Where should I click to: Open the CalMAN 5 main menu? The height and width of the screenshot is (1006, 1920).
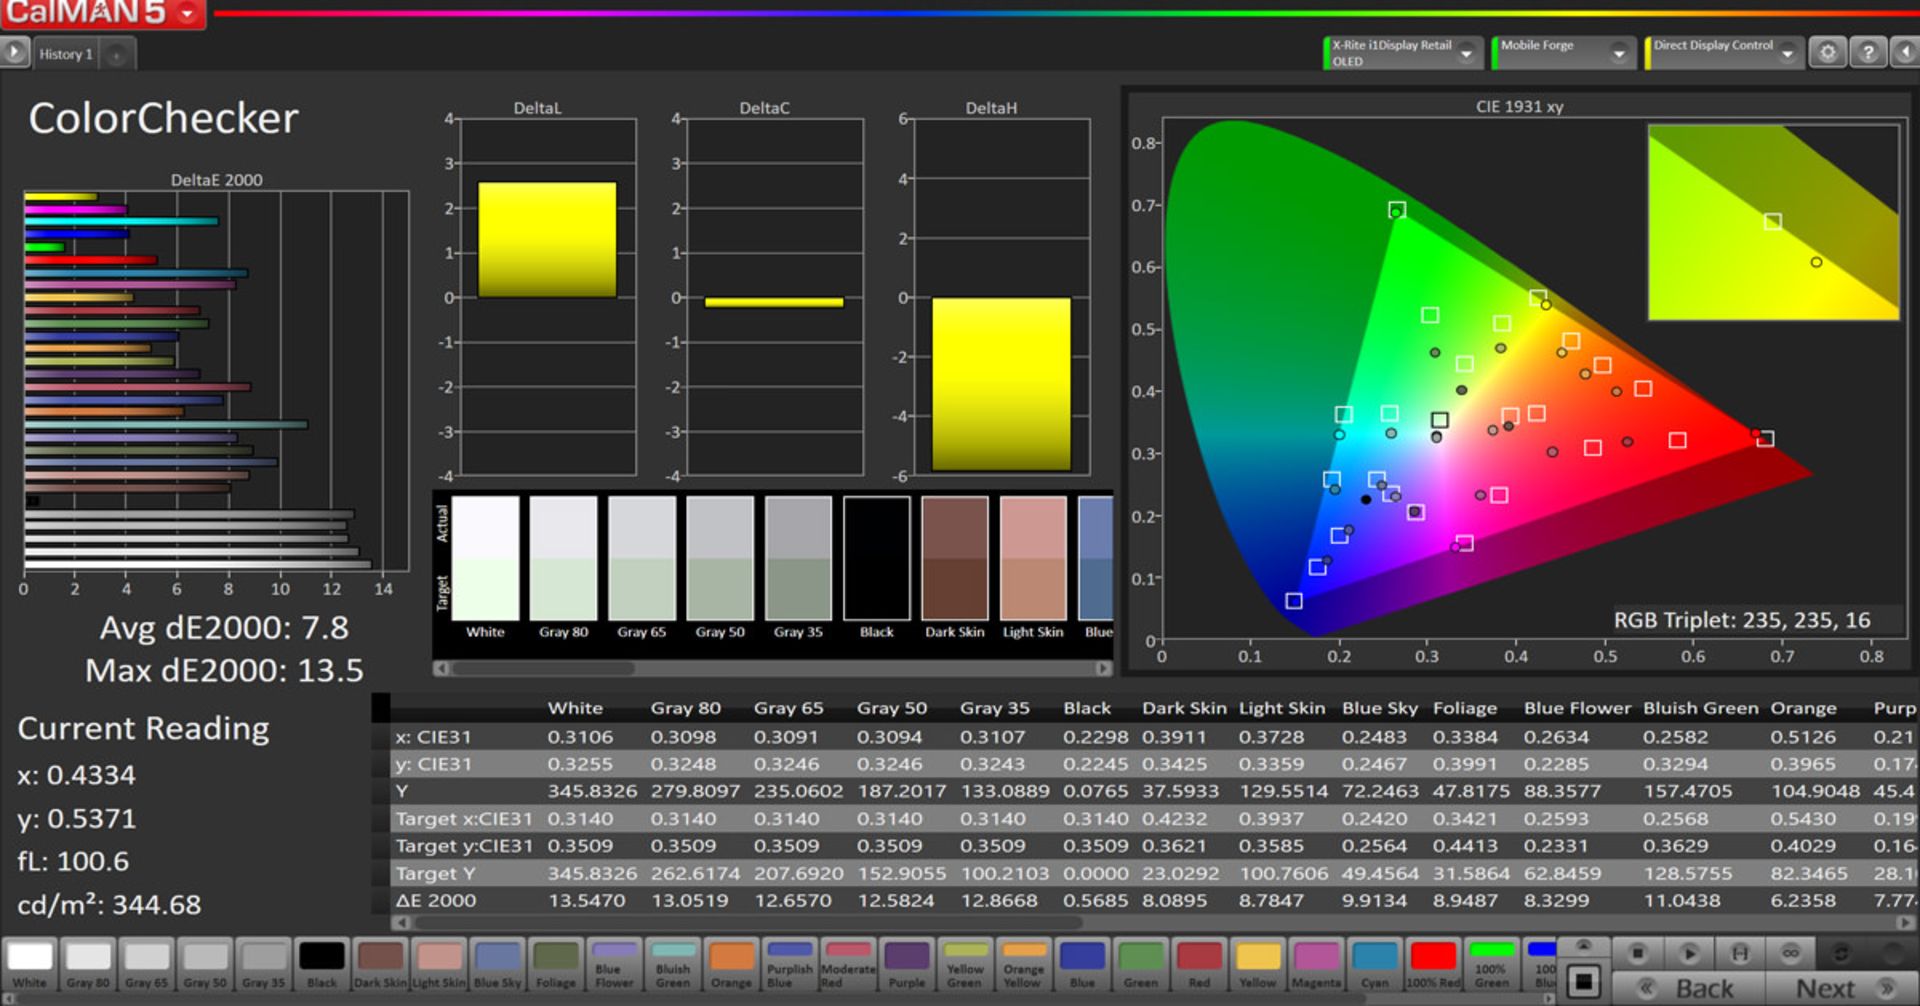187,13
